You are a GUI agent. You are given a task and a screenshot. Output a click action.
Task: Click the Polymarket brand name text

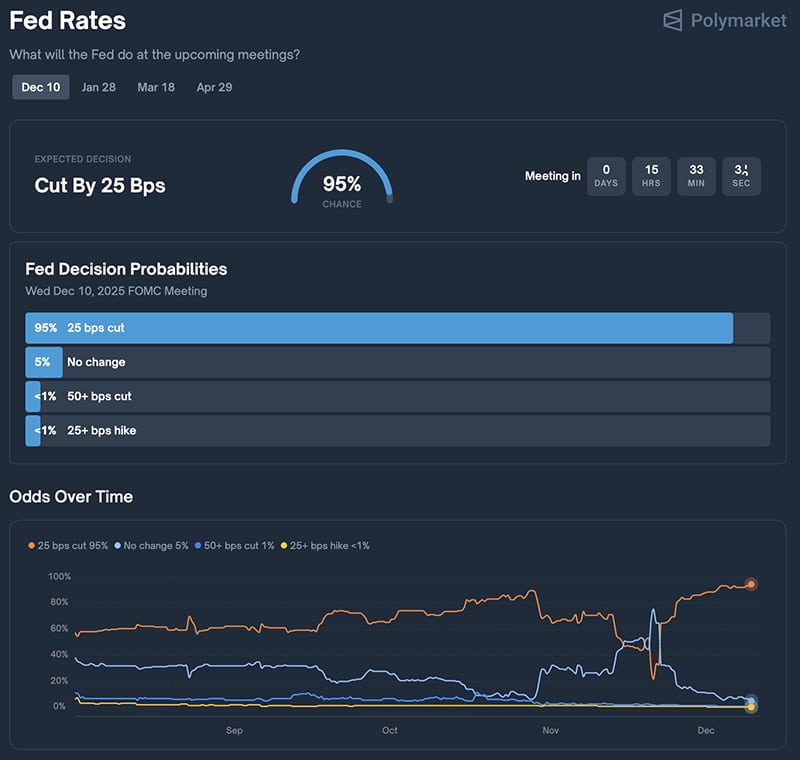738,20
